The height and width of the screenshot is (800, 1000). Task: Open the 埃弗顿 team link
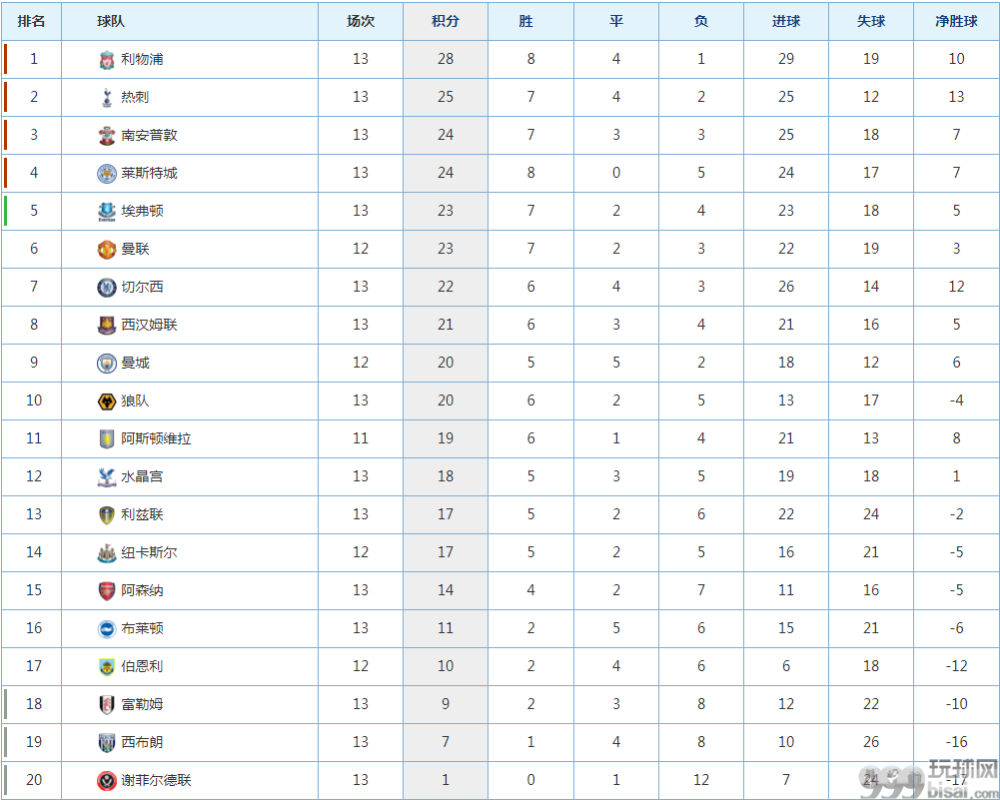[142, 211]
